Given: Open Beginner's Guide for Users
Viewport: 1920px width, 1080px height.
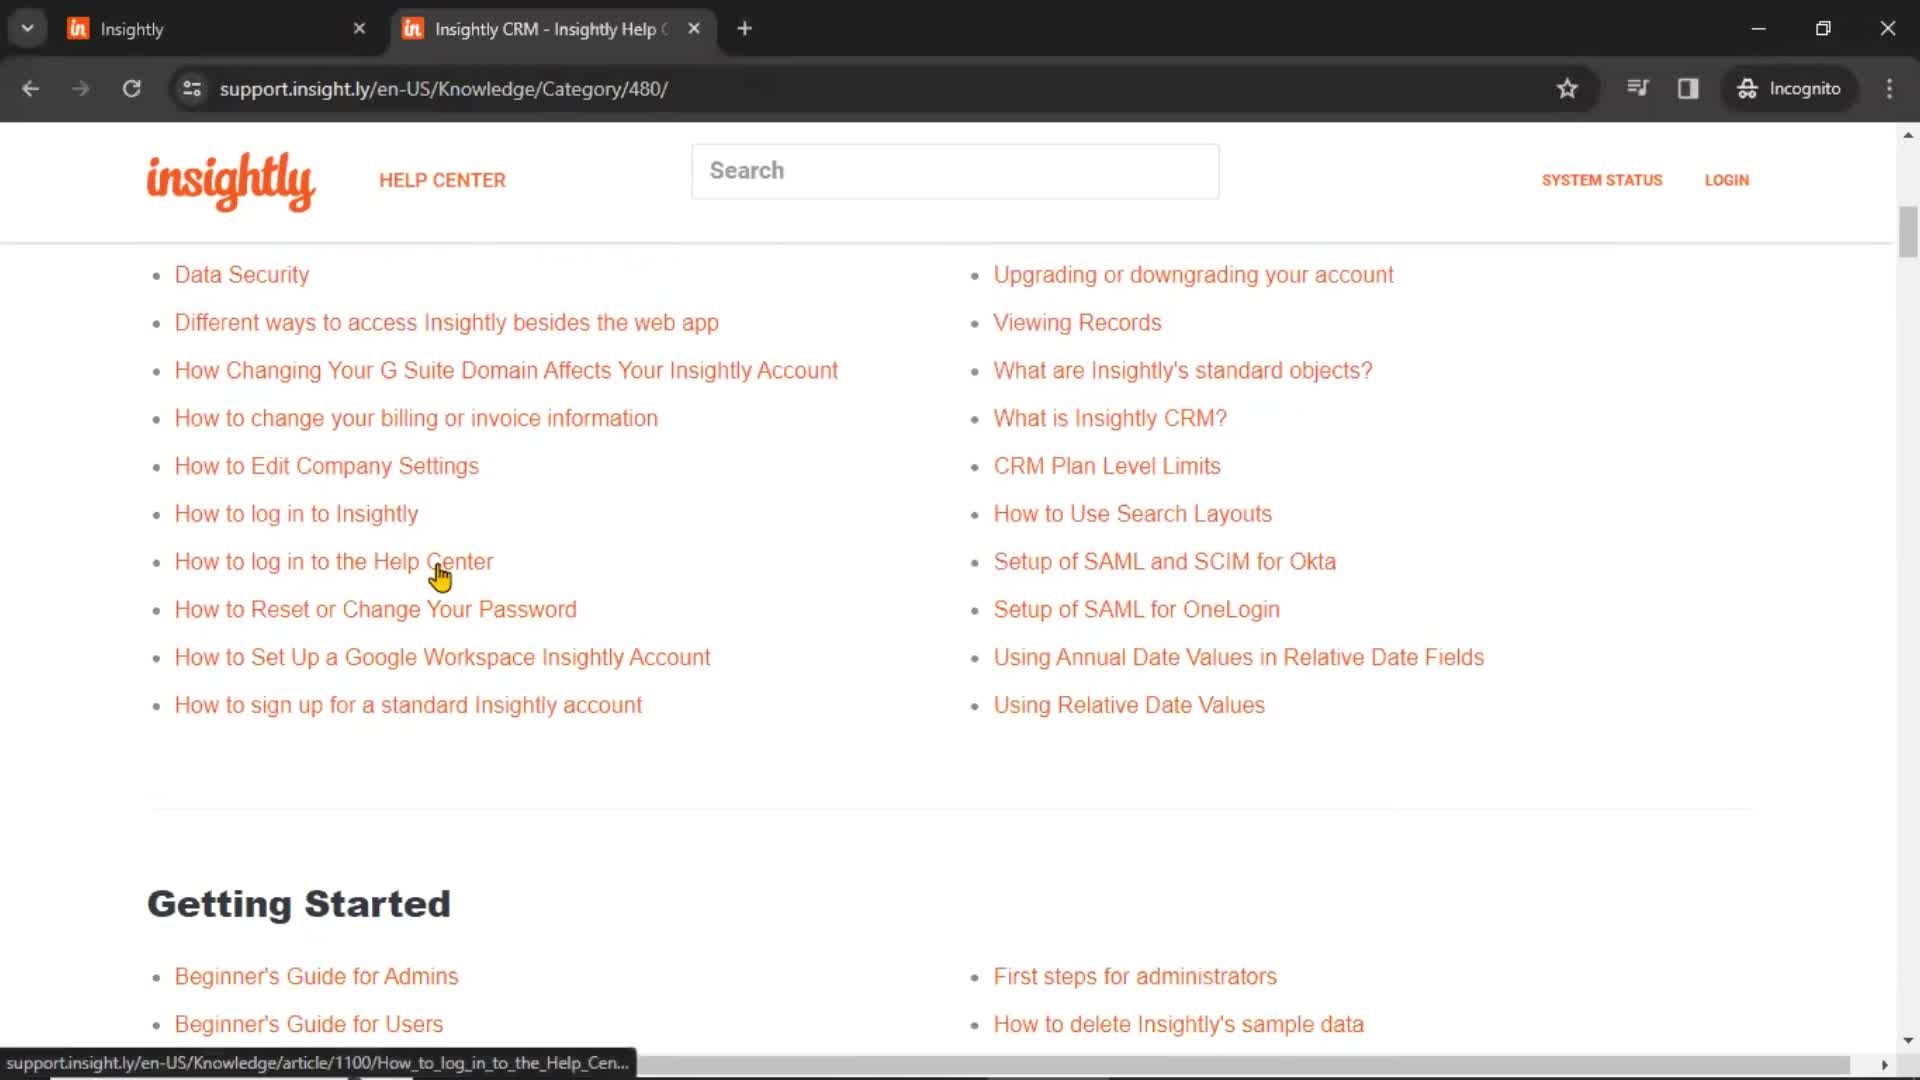Looking at the screenshot, I should (309, 1025).
